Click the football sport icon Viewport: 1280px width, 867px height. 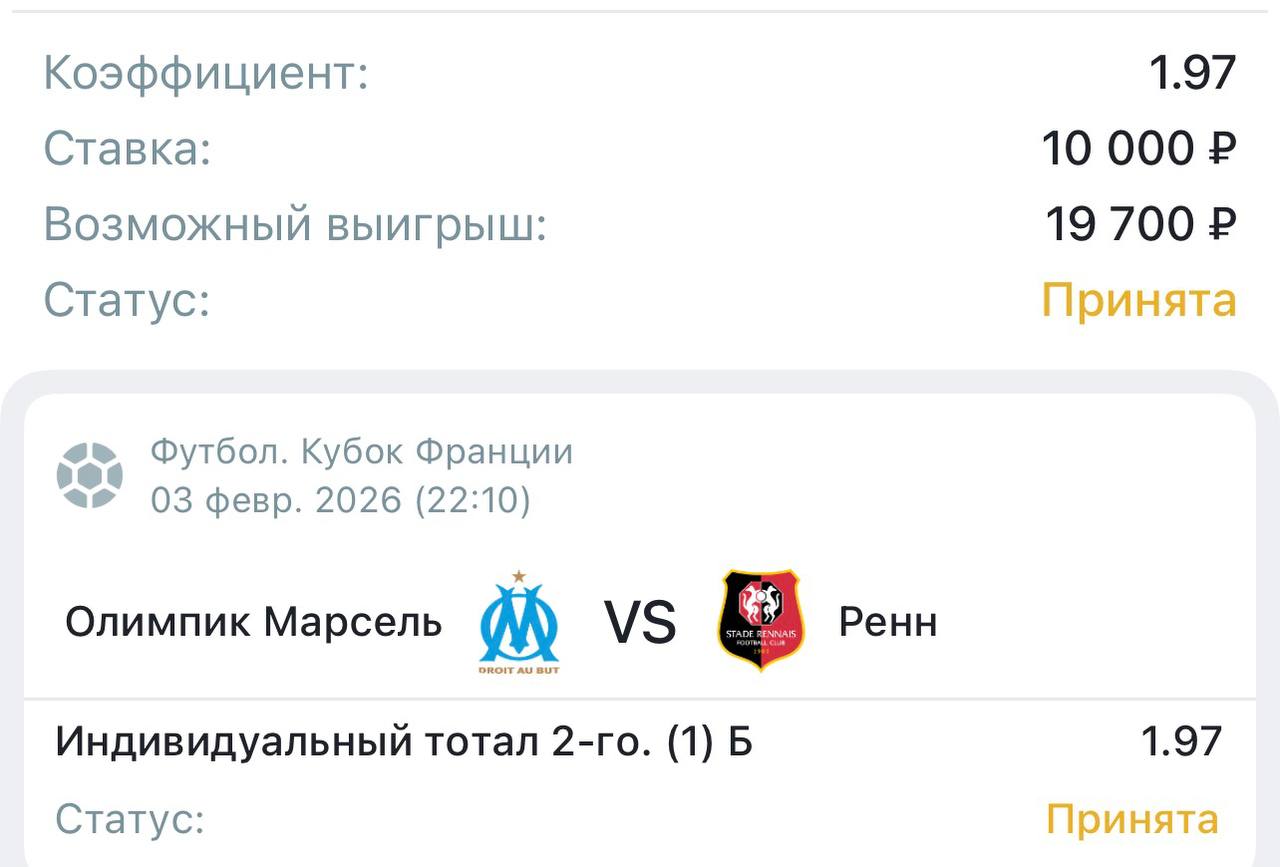click(90, 475)
